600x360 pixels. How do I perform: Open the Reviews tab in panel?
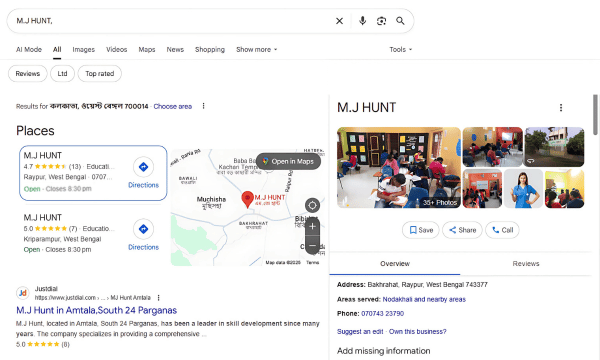click(x=526, y=264)
